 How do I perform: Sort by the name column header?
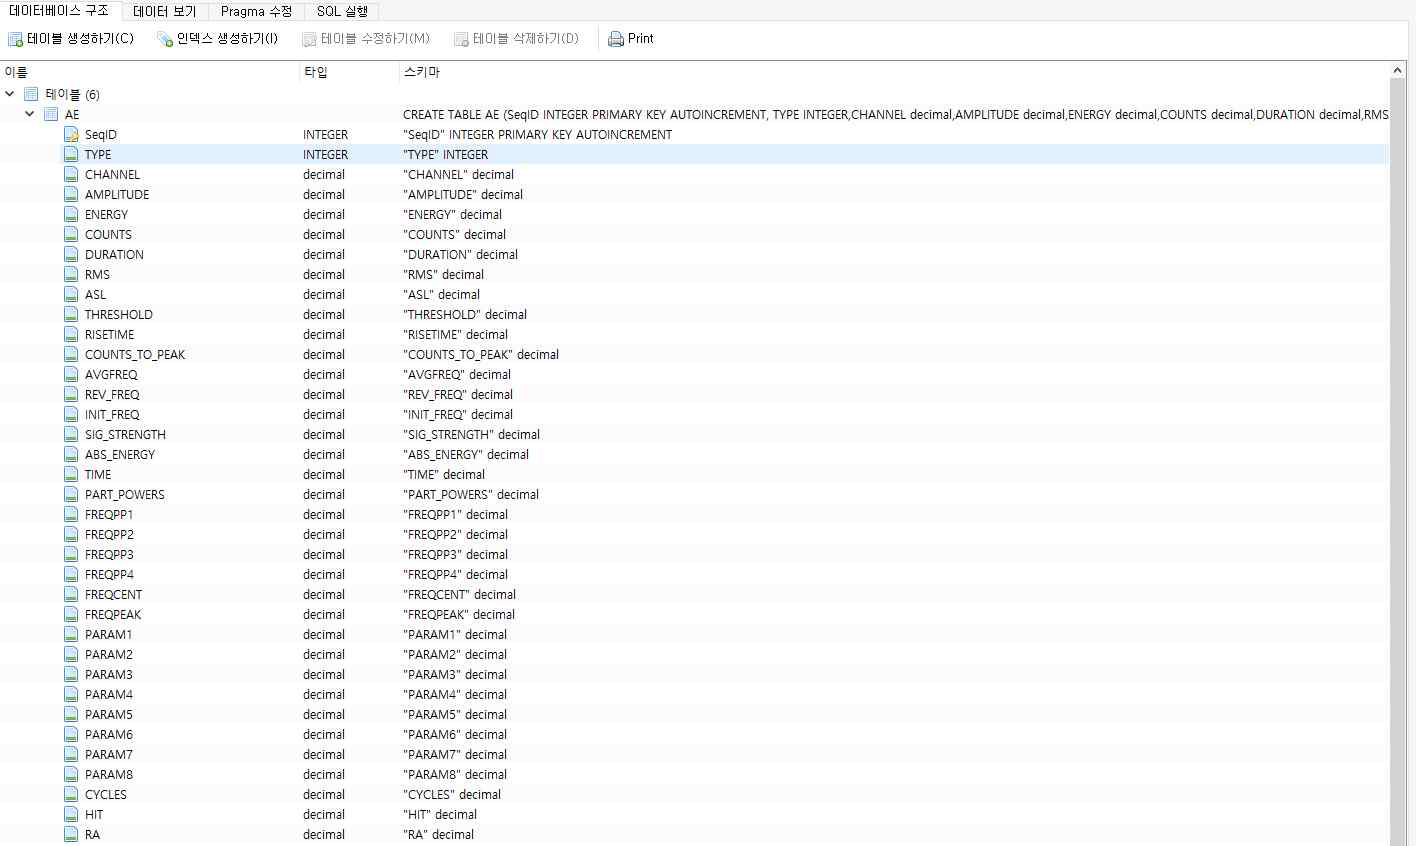150,72
